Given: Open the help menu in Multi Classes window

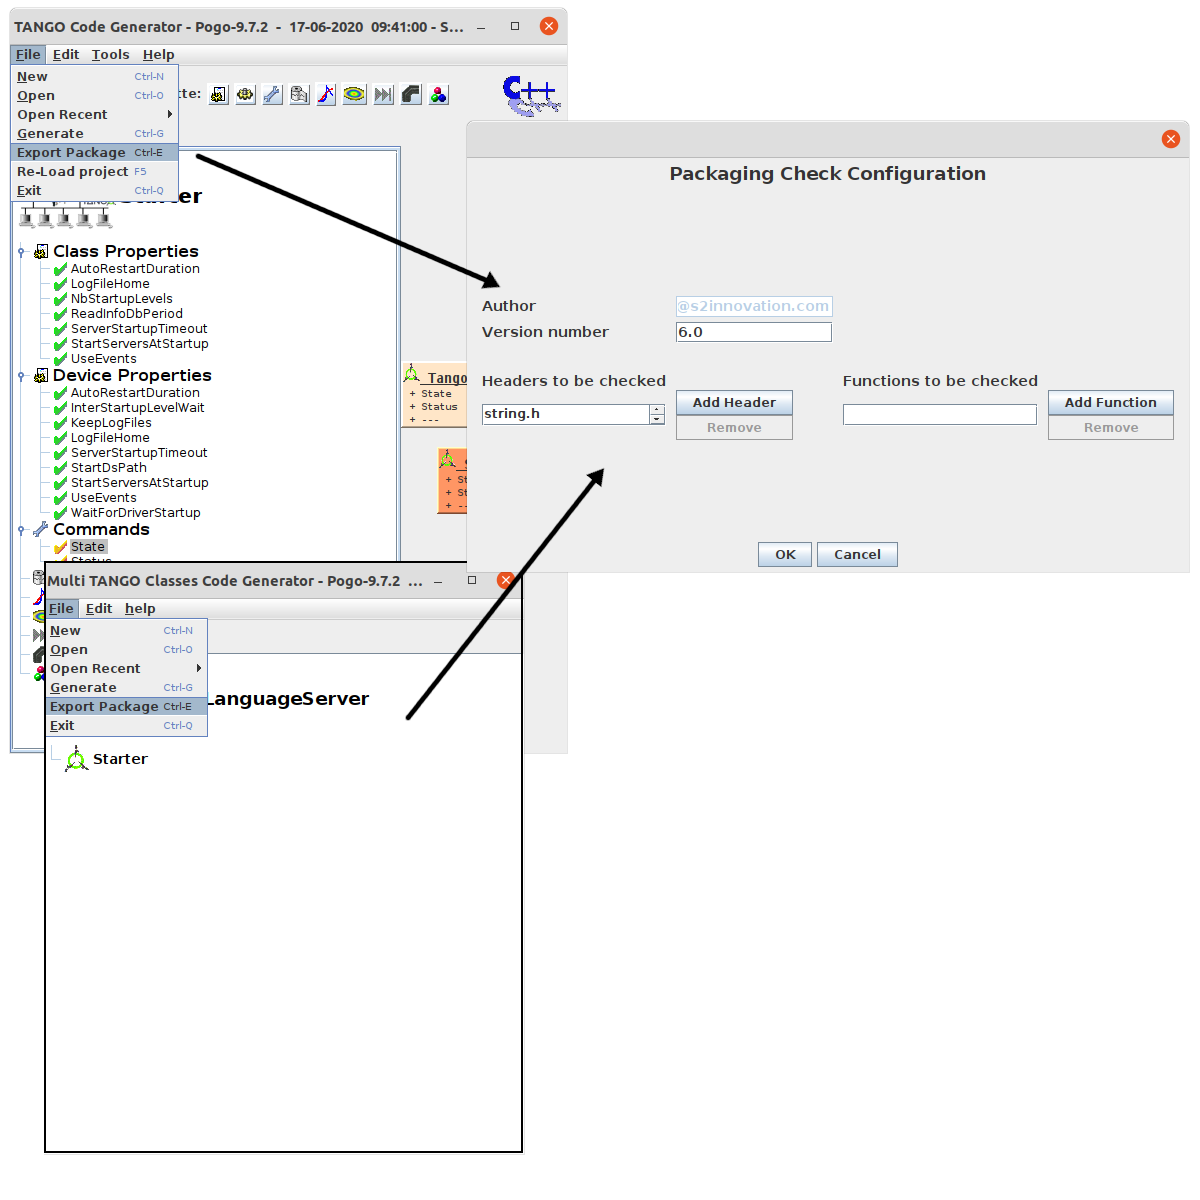Looking at the screenshot, I should (x=140, y=608).
